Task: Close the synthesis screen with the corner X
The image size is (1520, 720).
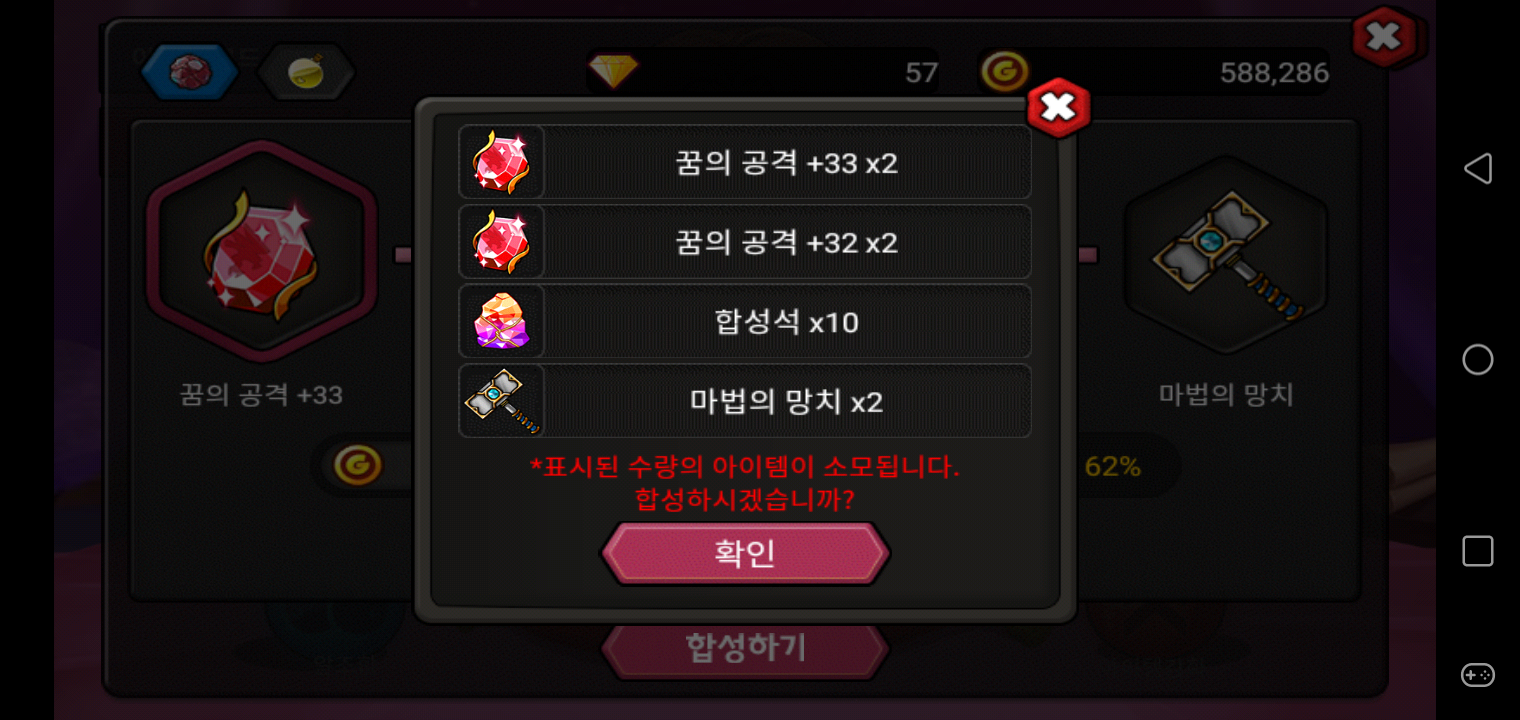Action: pyautogui.click(x=1385, y=37)
